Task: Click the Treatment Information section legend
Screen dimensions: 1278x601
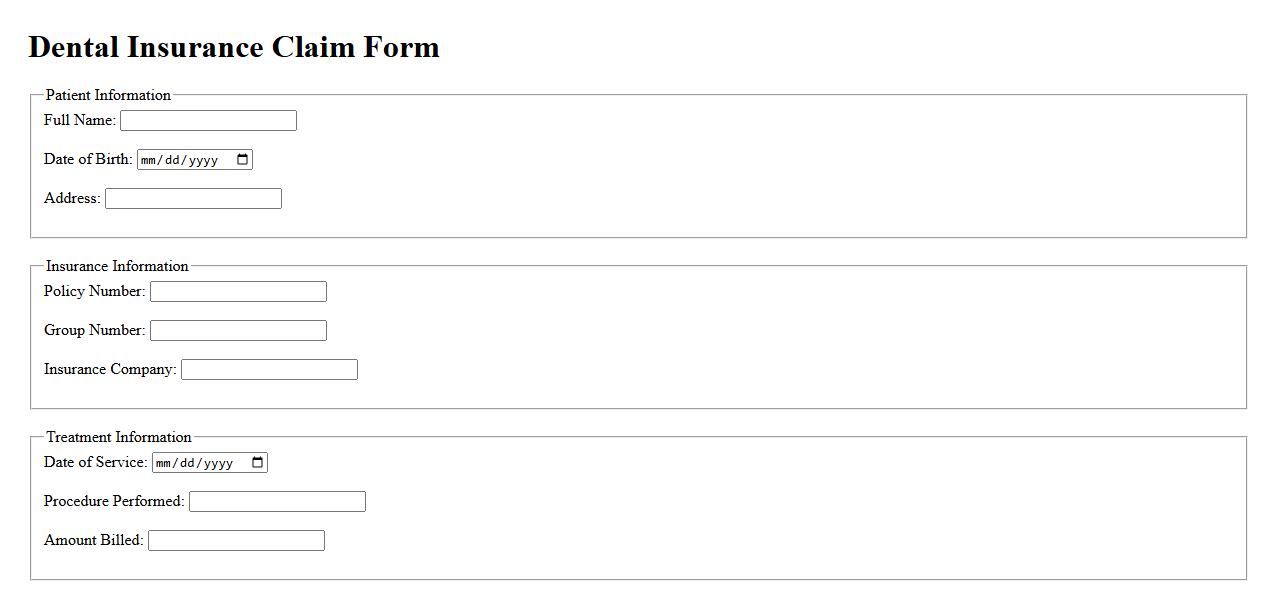Action: (x=118, y=437)
